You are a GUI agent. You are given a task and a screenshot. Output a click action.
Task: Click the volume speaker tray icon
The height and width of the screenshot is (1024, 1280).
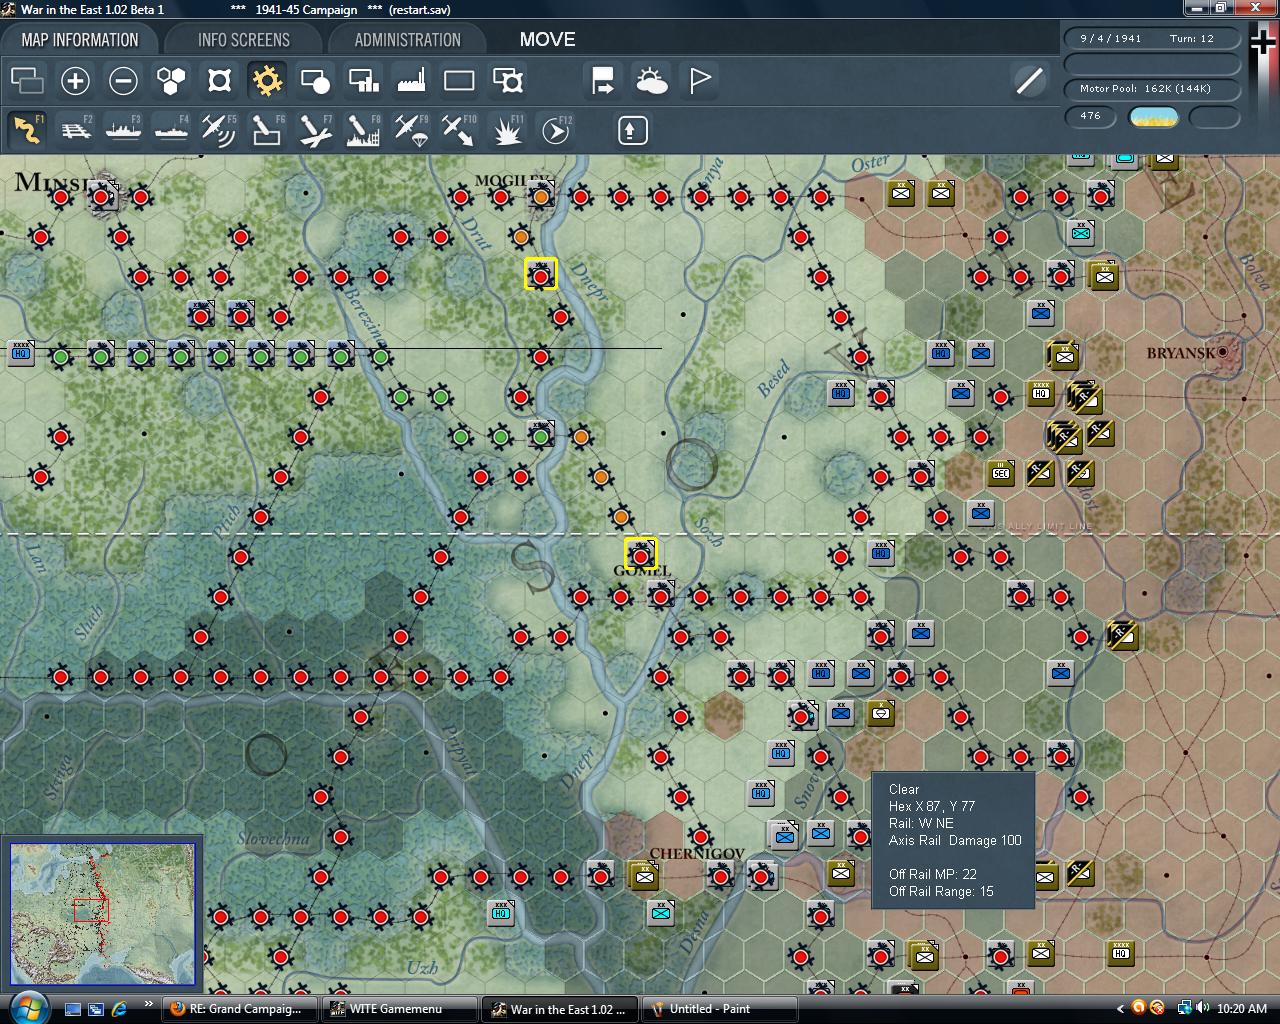pos(1203,1009)
